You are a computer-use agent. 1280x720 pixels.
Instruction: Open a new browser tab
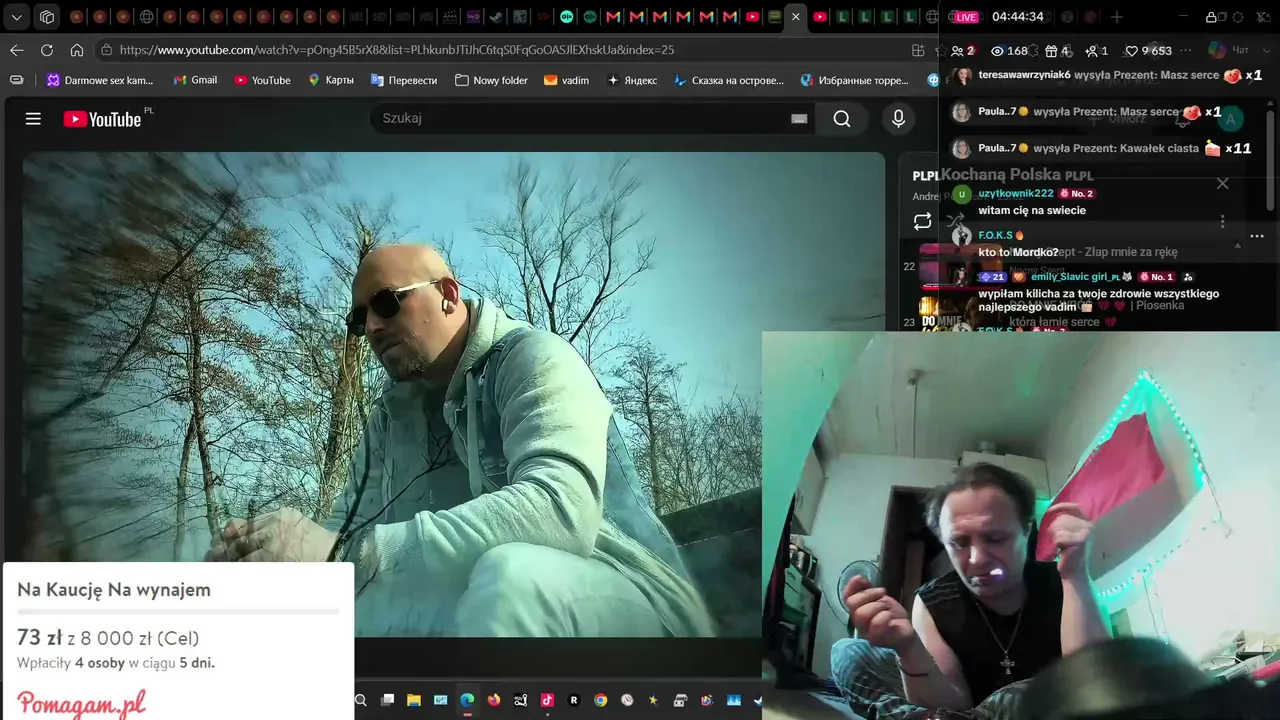pyautogui.click(x=1116, y=17)
